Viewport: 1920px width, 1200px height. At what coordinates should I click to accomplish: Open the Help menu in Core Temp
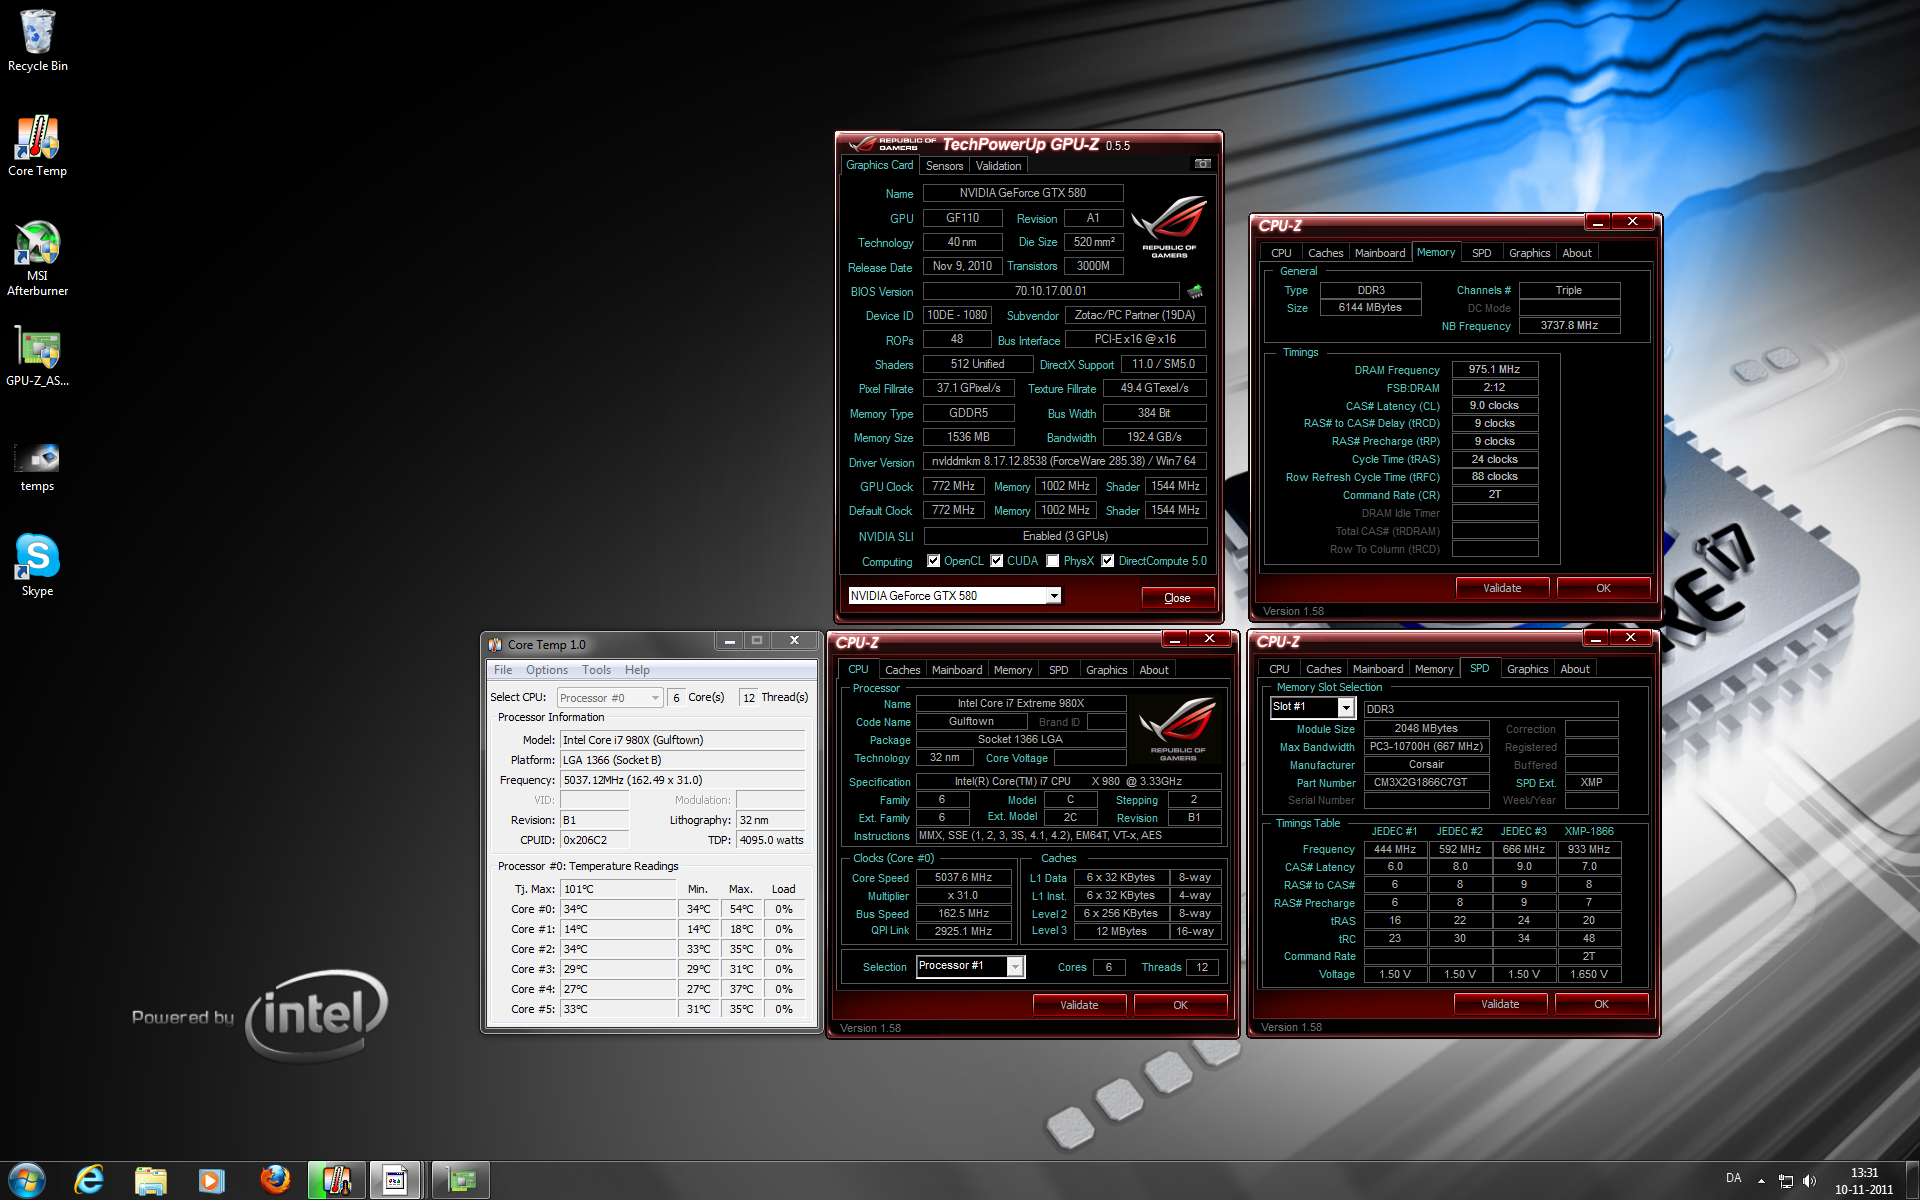637,670
